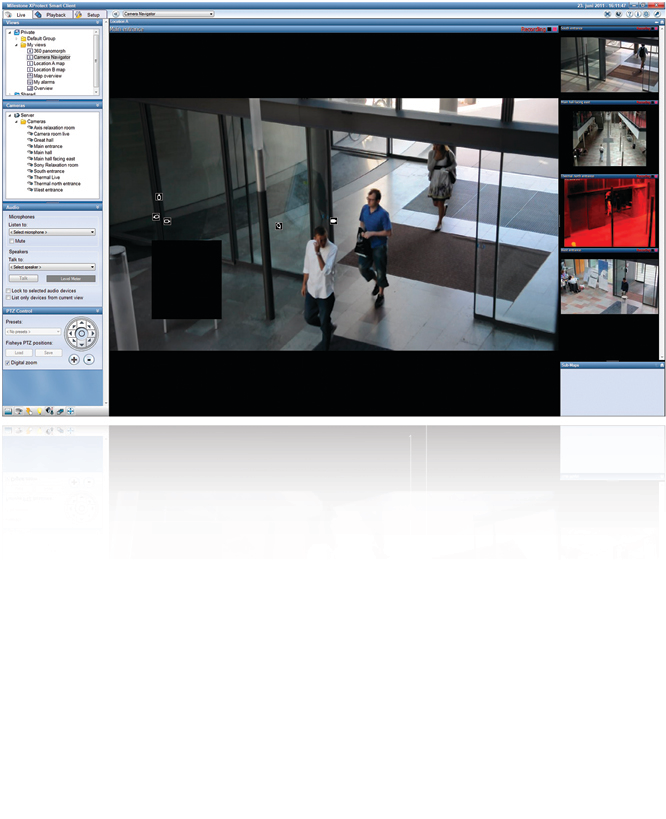Open the Location A map view

click(49, 63)
